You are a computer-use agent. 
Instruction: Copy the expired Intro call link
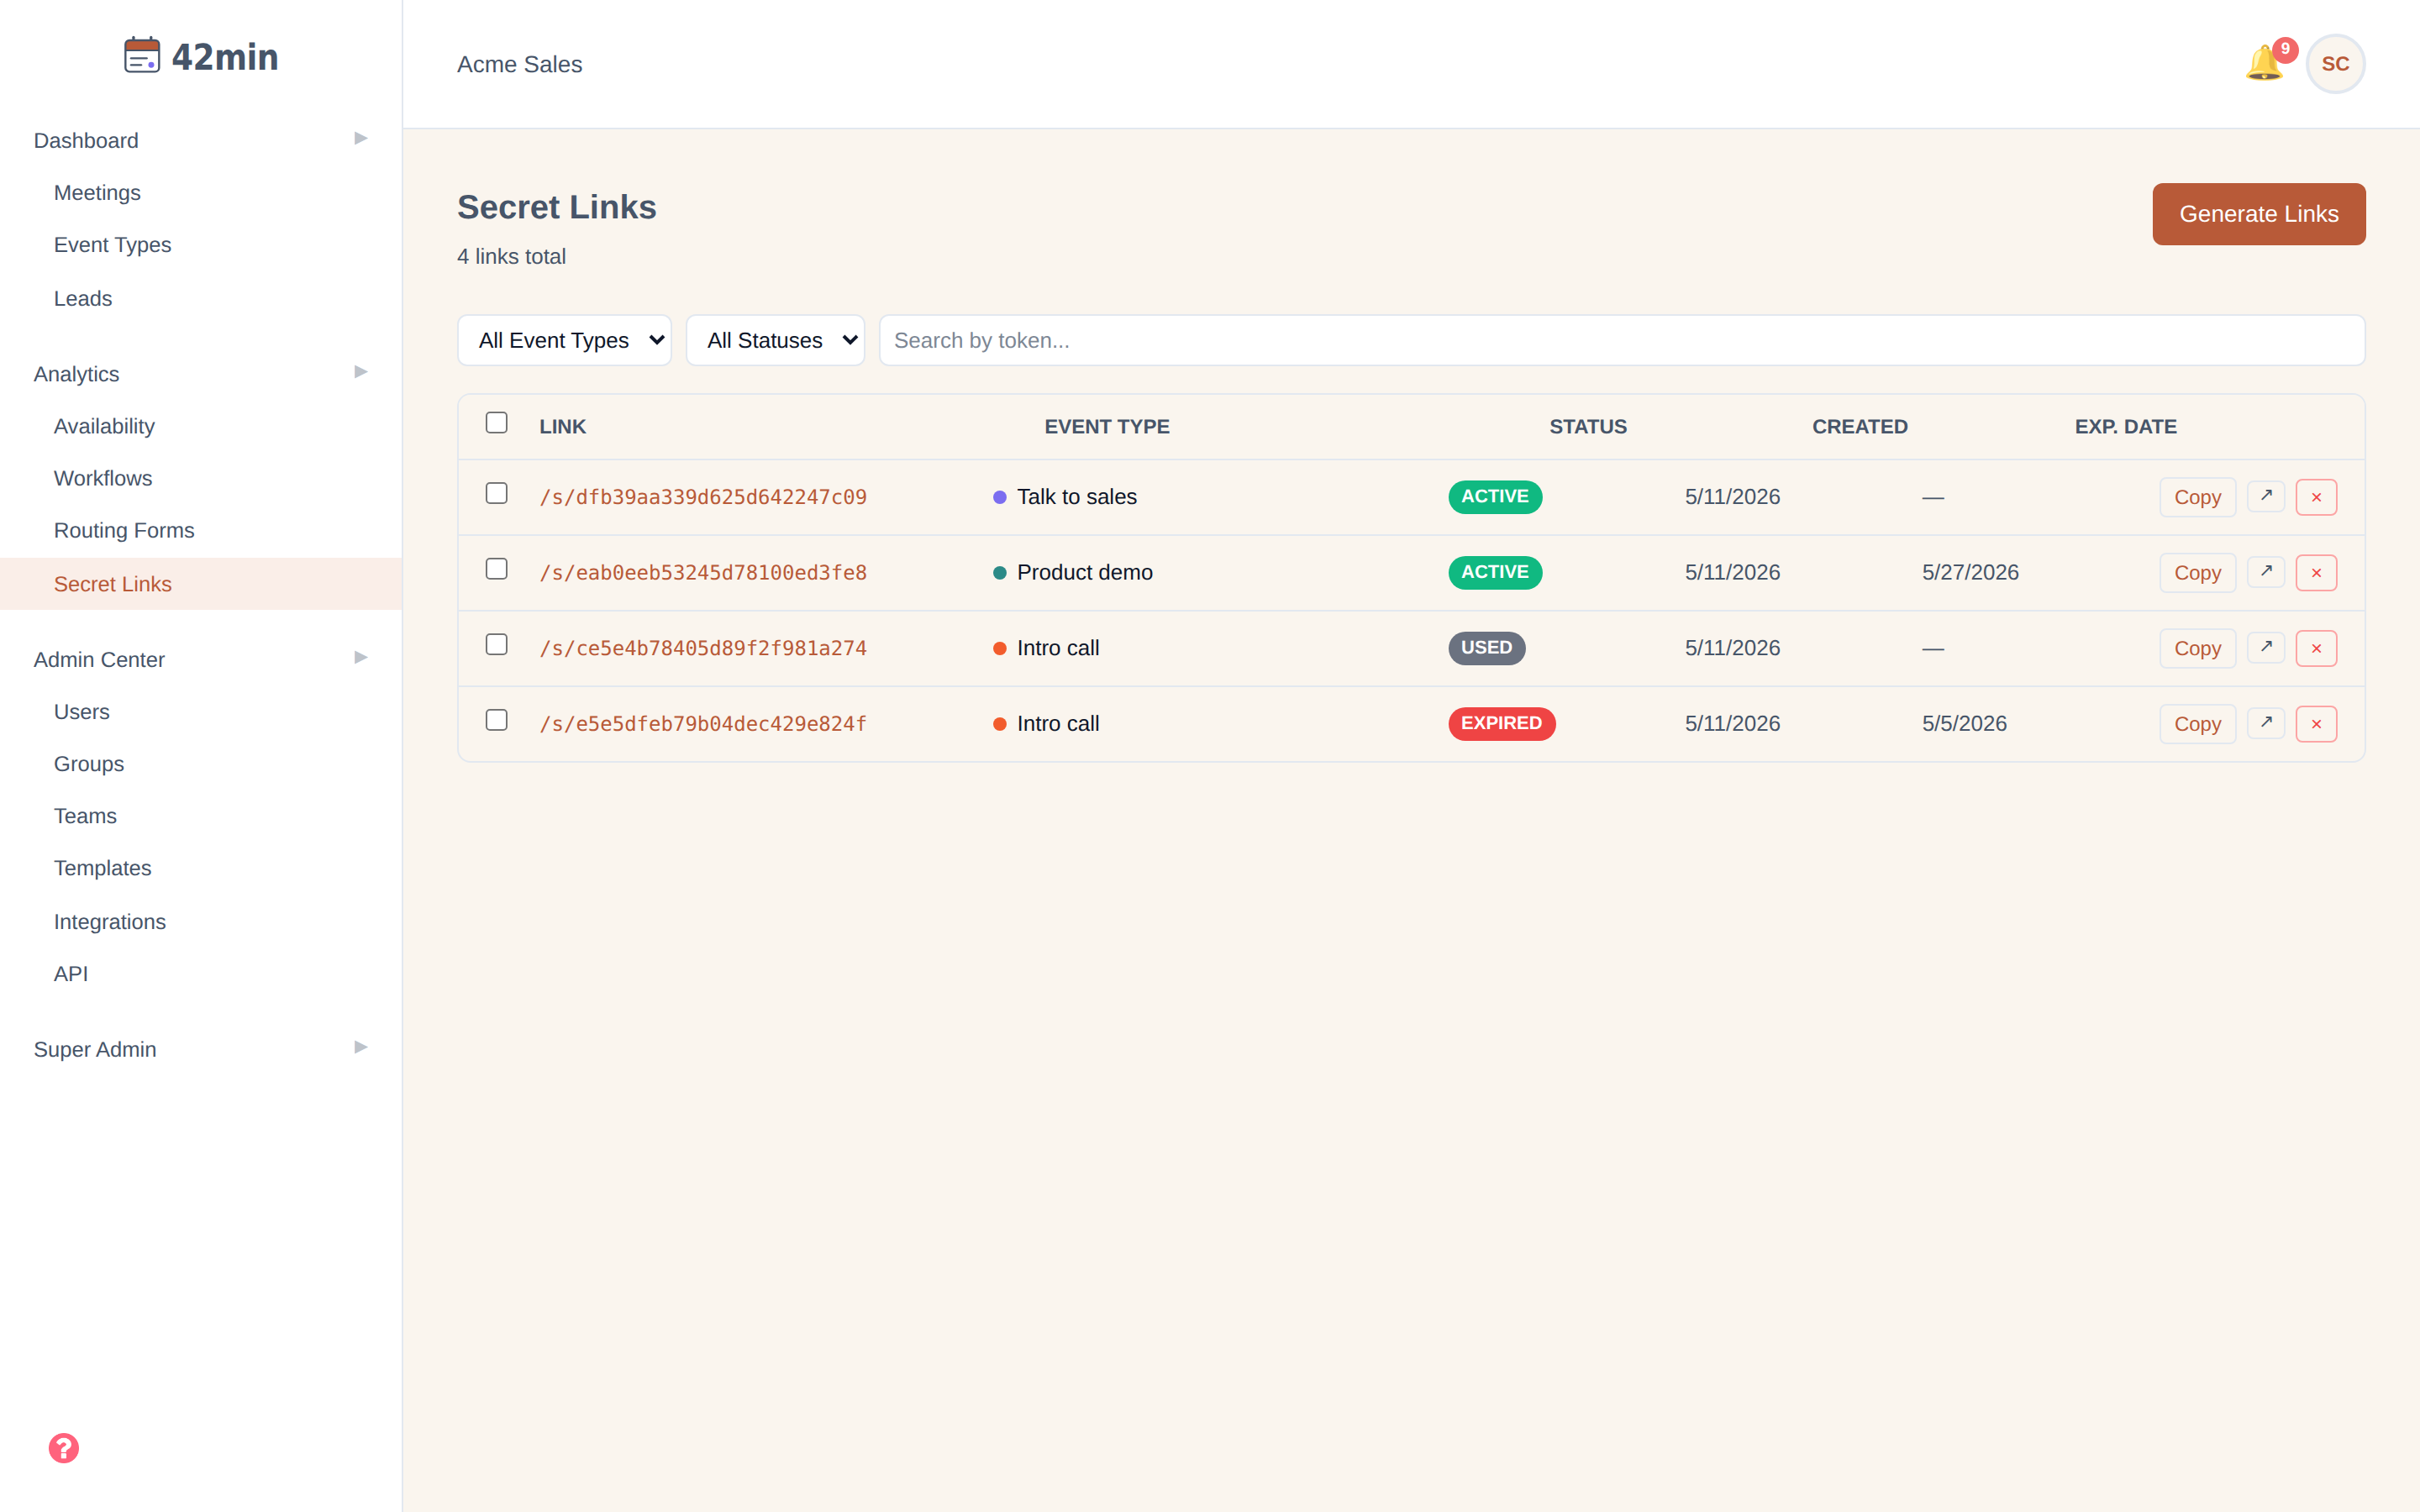[x=2197, y=724]
